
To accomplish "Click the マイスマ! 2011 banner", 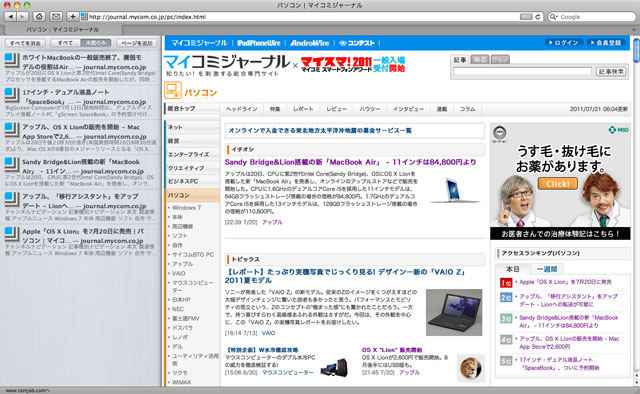I will point(353,64).
